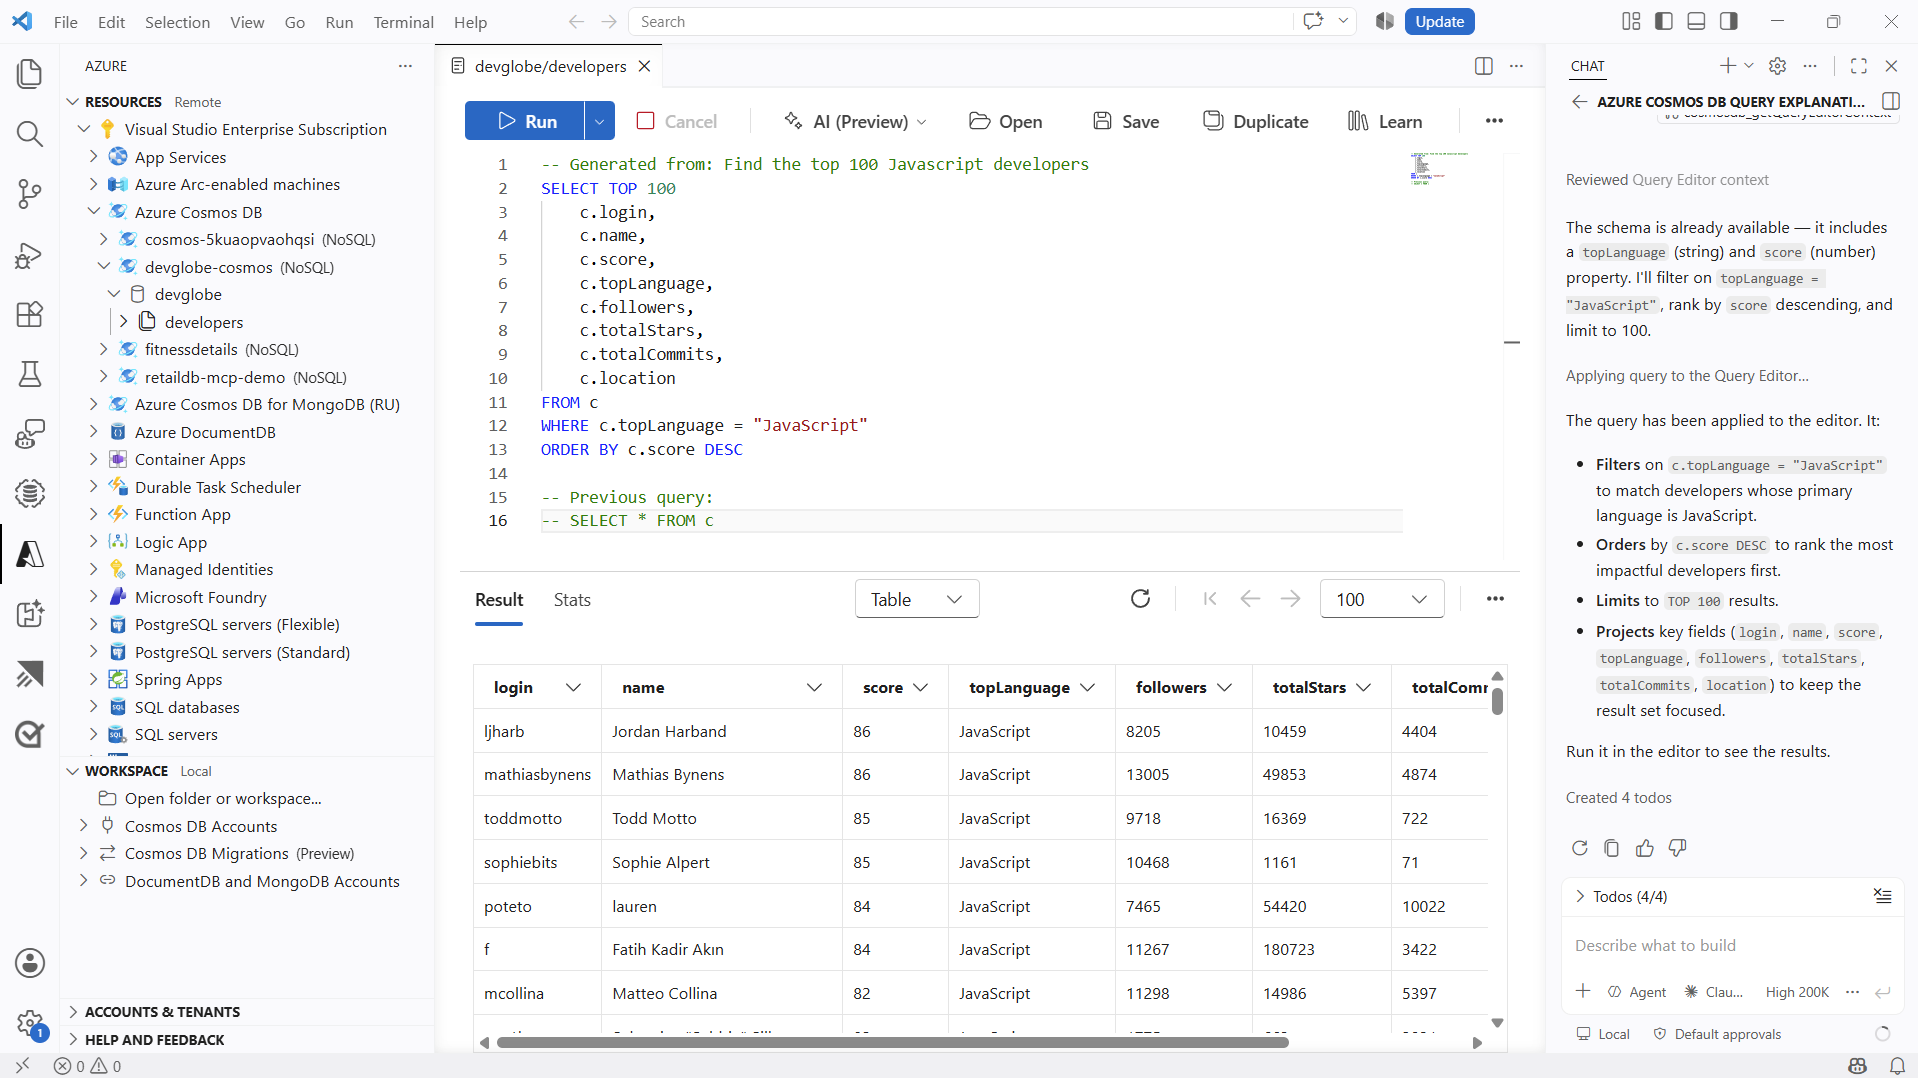Maximize the chat panel

pos(1859,66)
